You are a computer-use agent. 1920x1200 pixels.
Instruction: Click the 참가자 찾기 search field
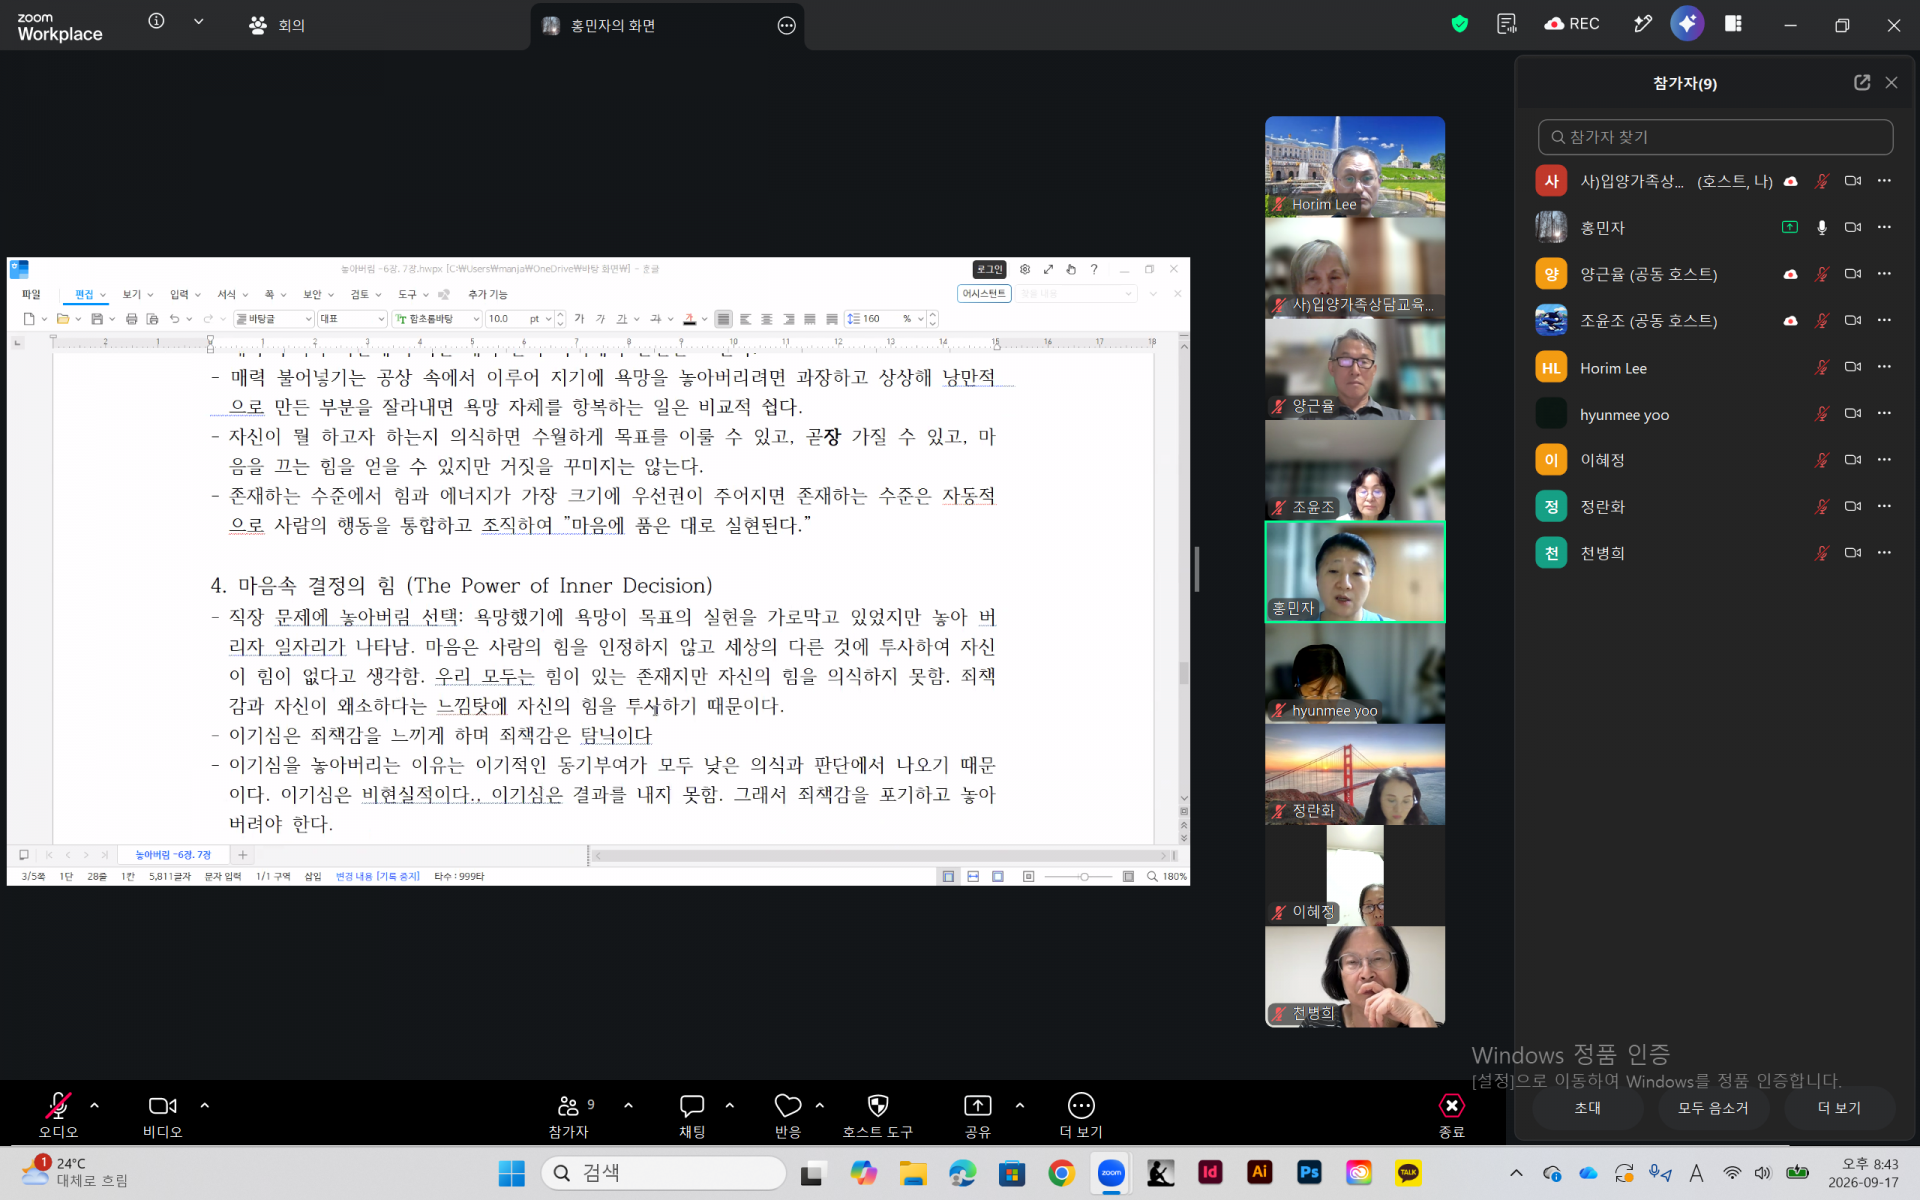click(1715, 137)
